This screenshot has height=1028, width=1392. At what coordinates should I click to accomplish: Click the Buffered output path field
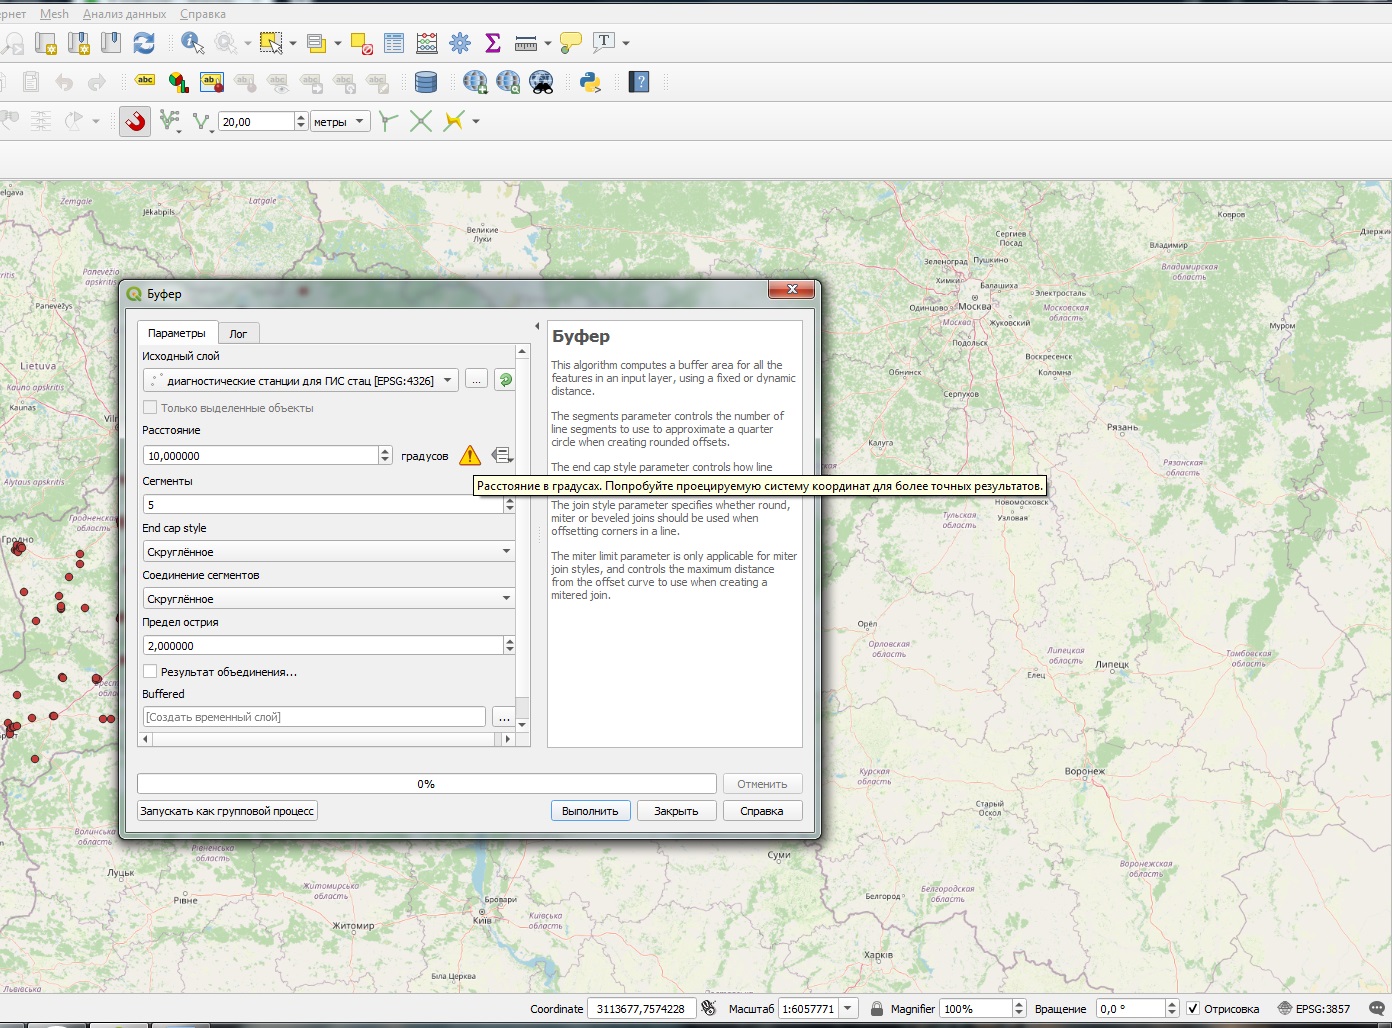coord(314,717)
